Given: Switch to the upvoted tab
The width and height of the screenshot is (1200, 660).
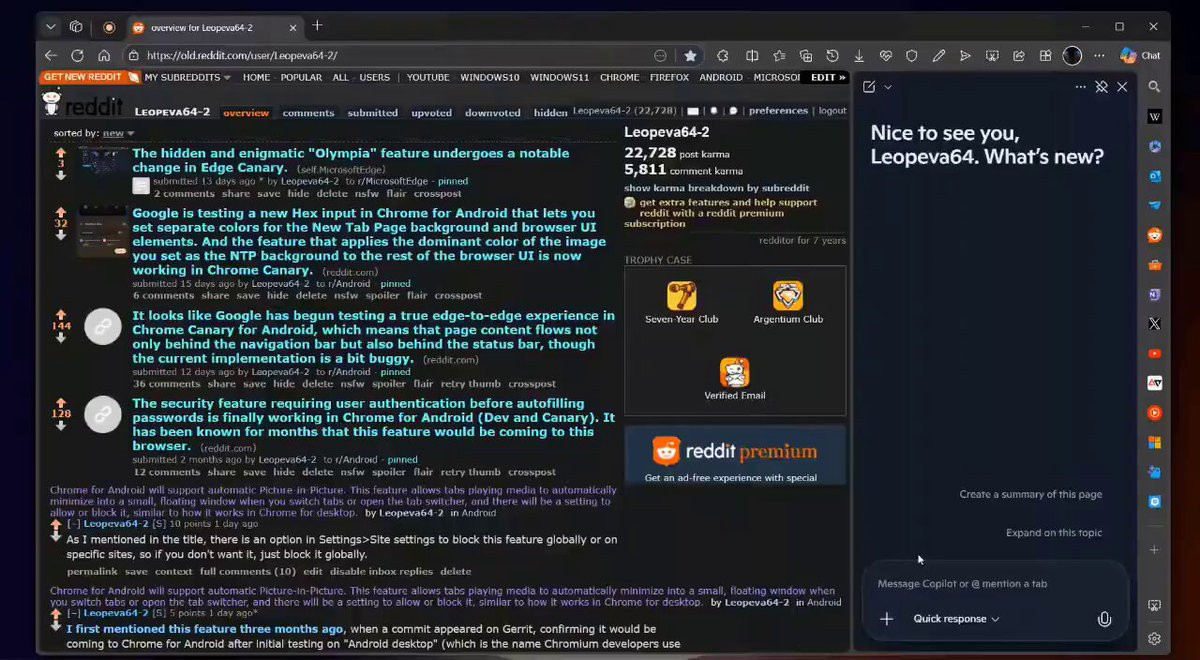Looking at the screenshot, I should pos(431,113).
